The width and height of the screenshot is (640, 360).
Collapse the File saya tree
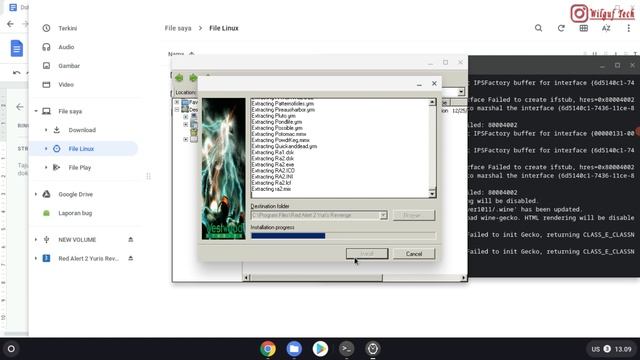[x=36, y=111]
